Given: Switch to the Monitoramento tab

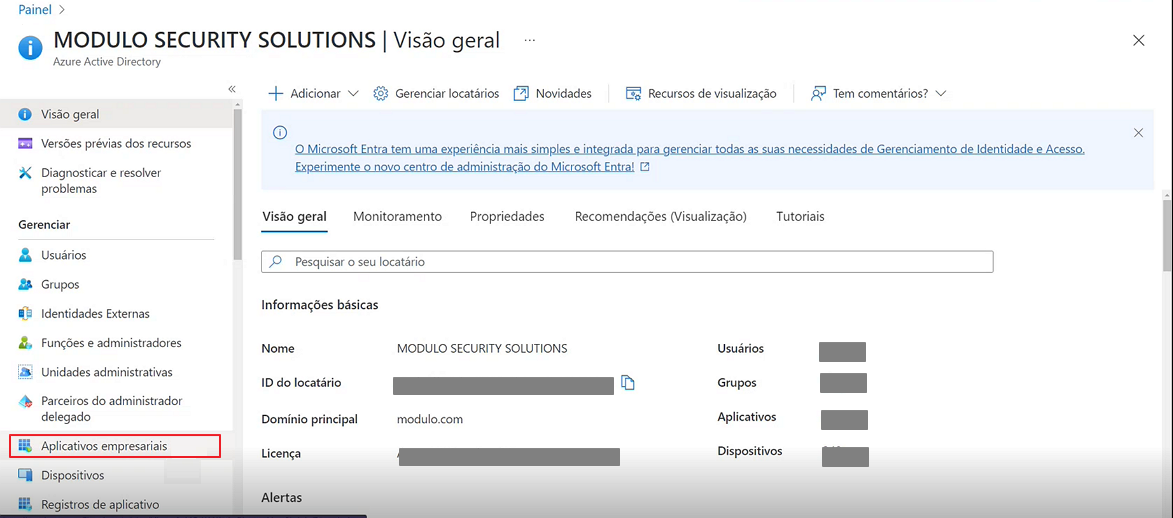Looking at the screenshot, I should (x=397, y=216).
